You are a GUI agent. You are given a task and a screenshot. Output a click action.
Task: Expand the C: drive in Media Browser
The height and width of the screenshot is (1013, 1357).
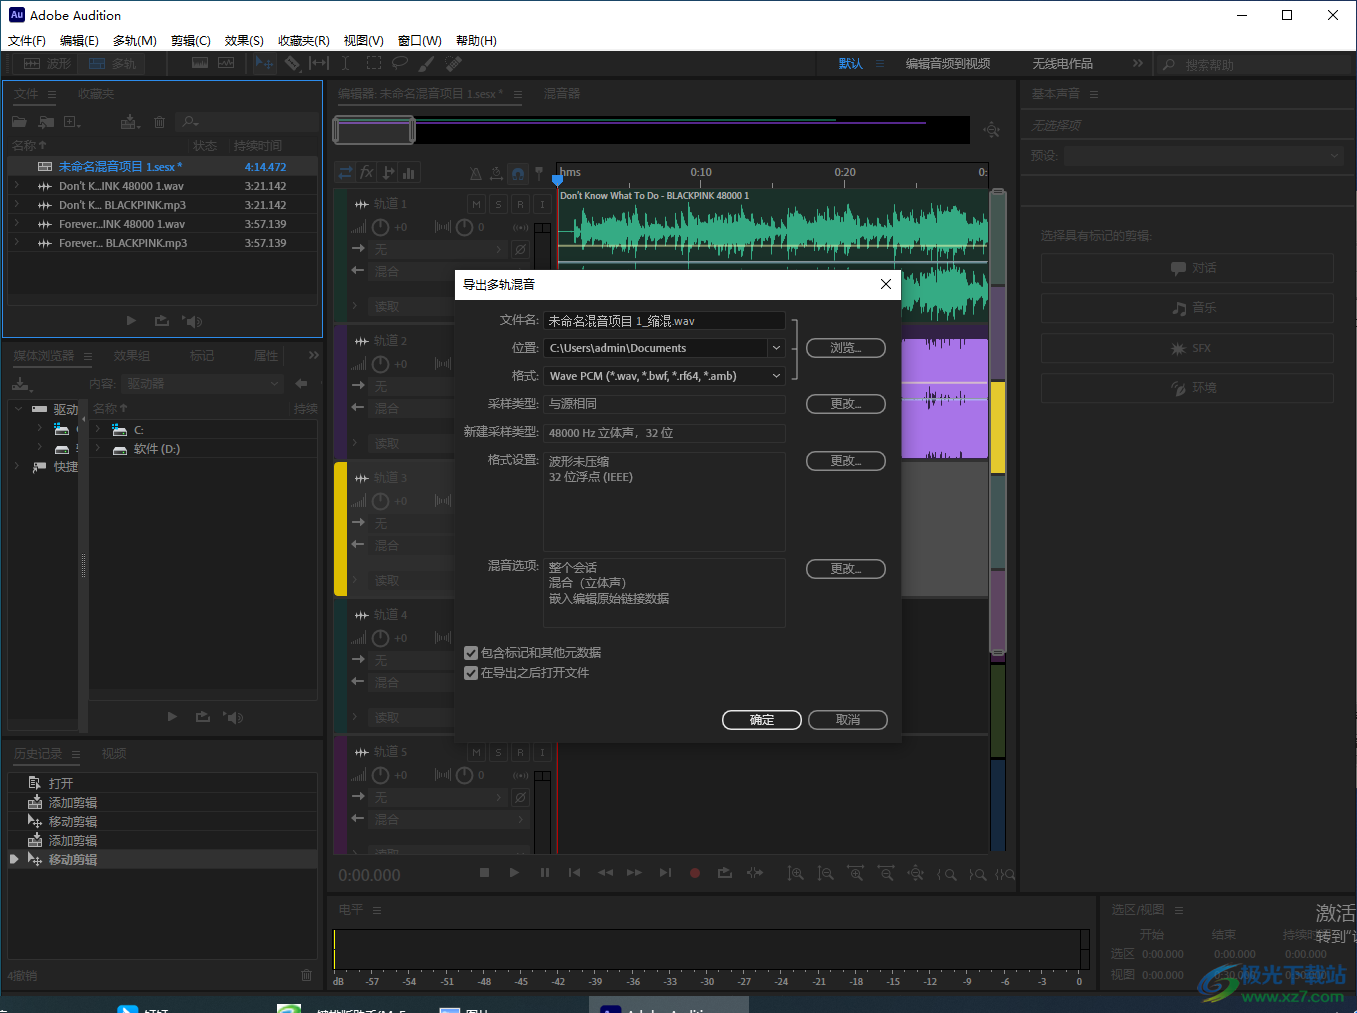(98, 430)
